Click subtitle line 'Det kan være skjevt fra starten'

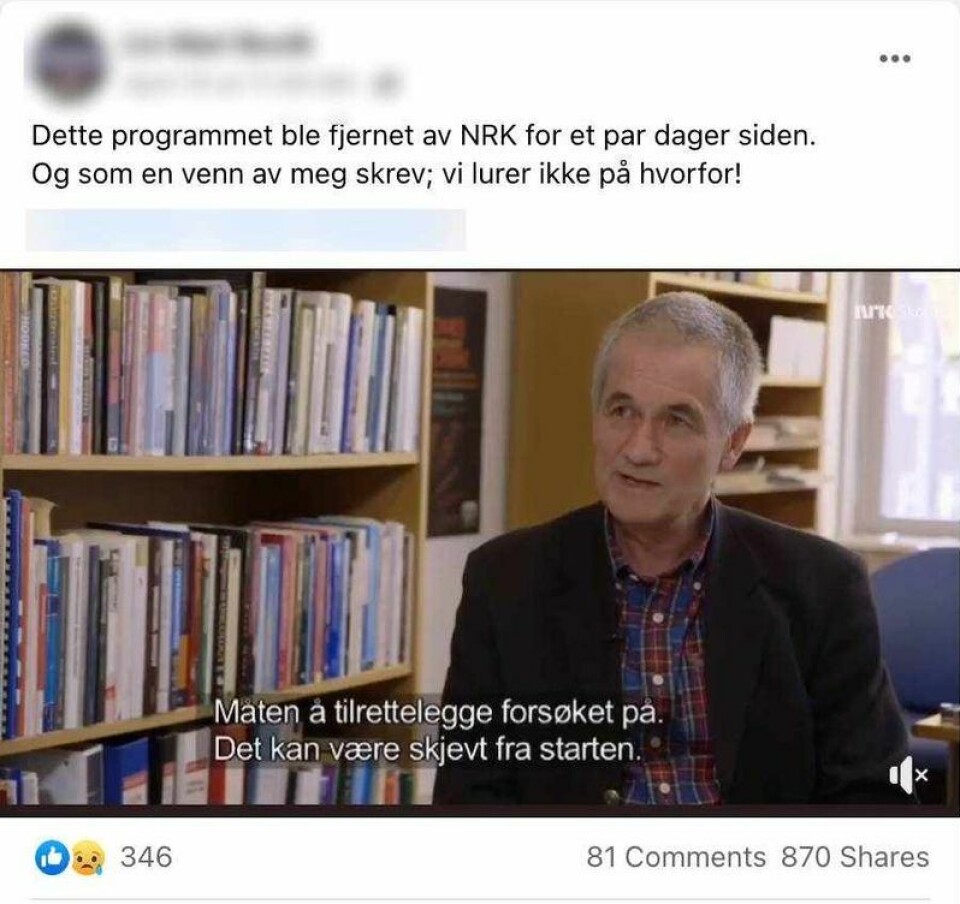coord(427,750)
